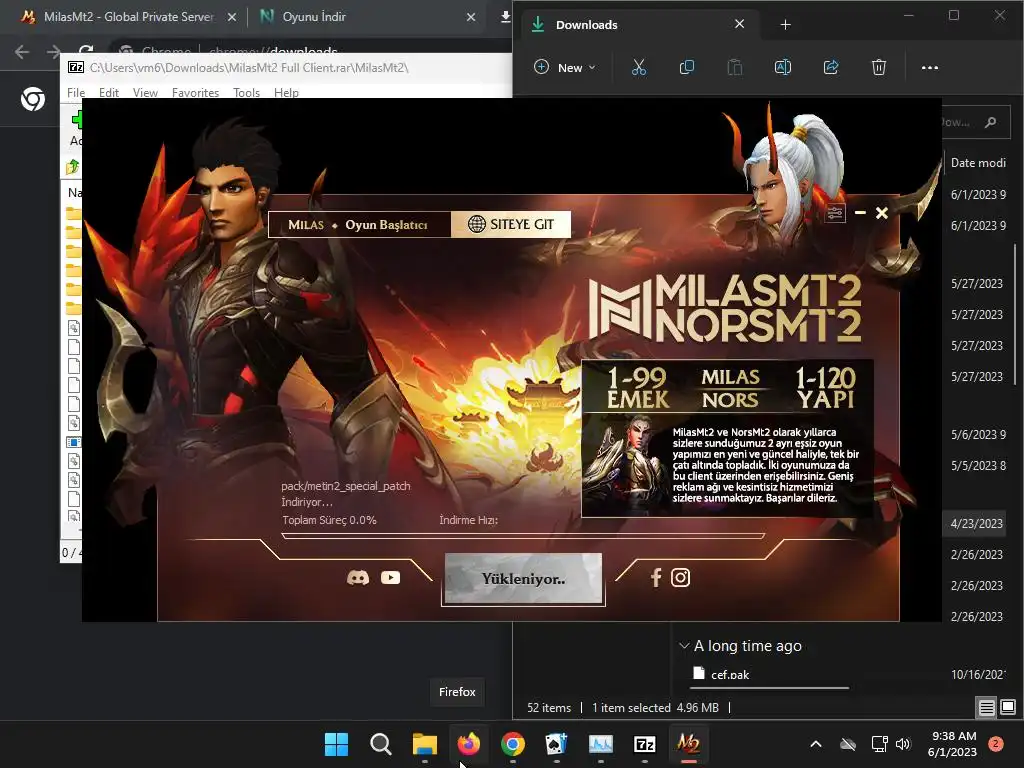Select the 4/23/2023 row in Downloads

pyautogui.click(x=976, y=523)
